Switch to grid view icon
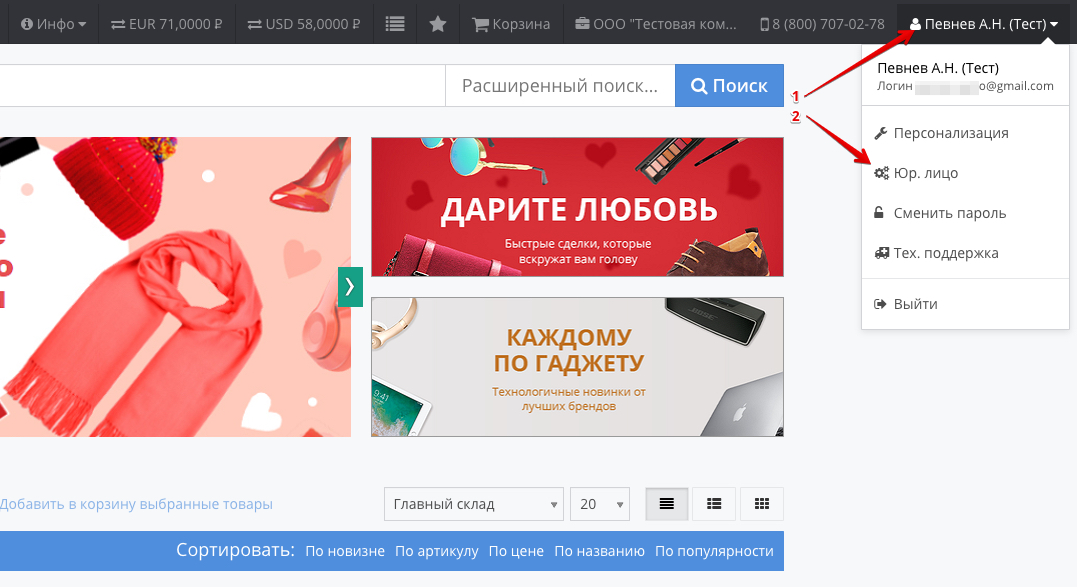This screenshot has height=587, width=1077. pos(762,504)
